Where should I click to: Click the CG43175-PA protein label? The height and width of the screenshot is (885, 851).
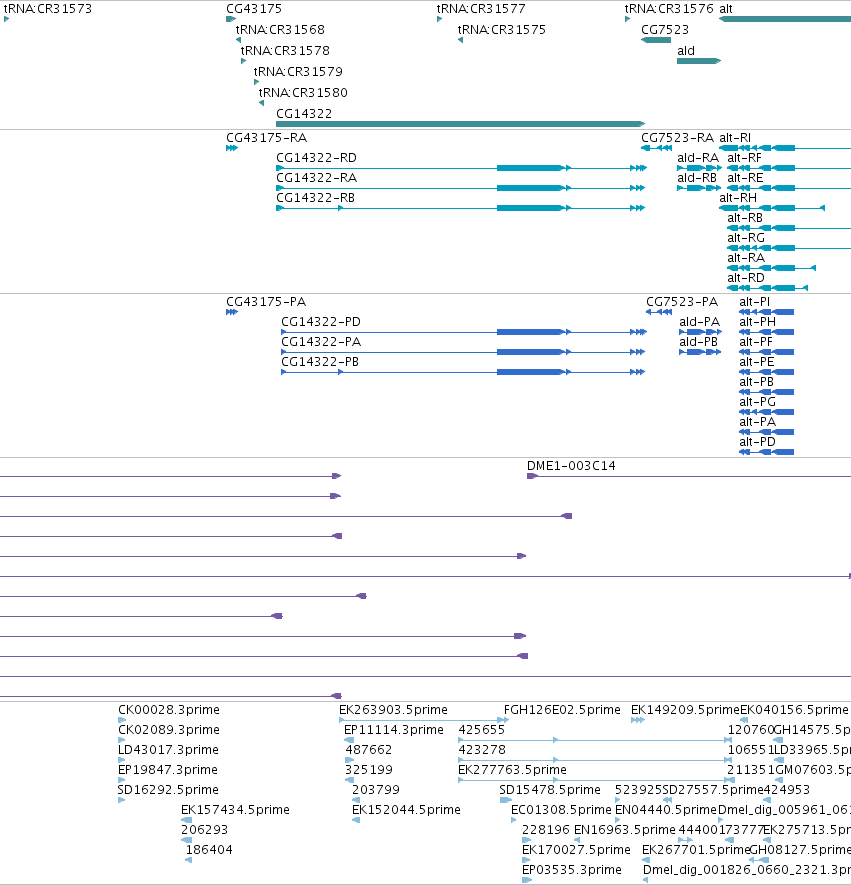[x=266, y=301]
